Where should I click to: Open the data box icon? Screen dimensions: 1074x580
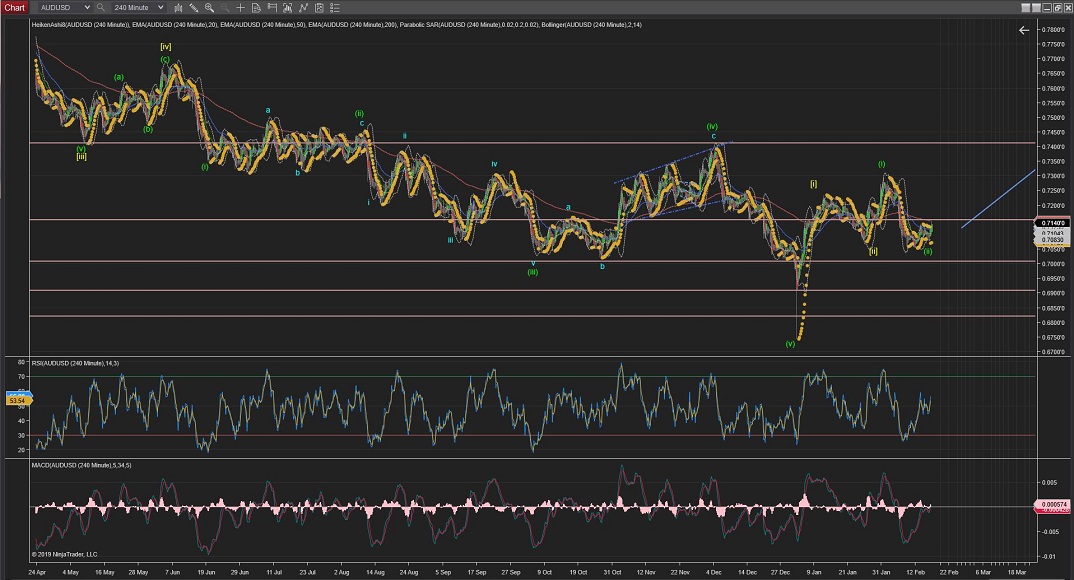pos(256,8)
